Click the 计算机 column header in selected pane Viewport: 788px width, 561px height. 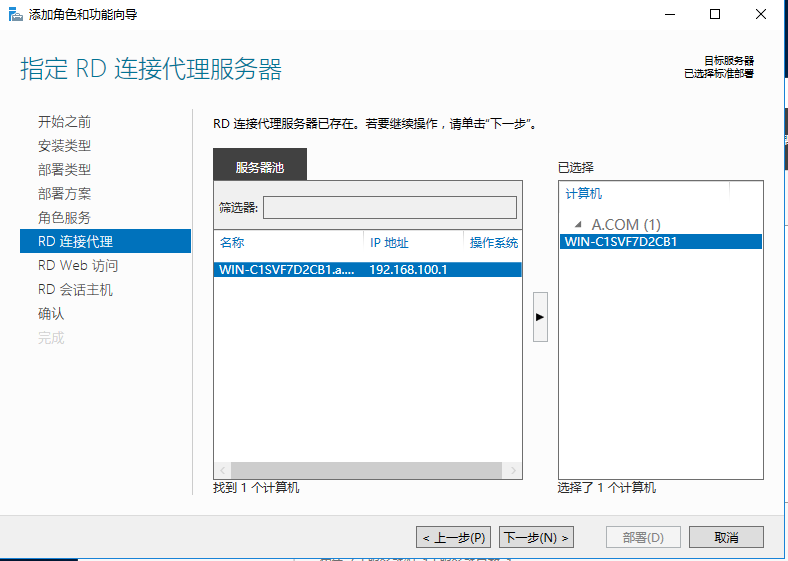tap(645, 194)
